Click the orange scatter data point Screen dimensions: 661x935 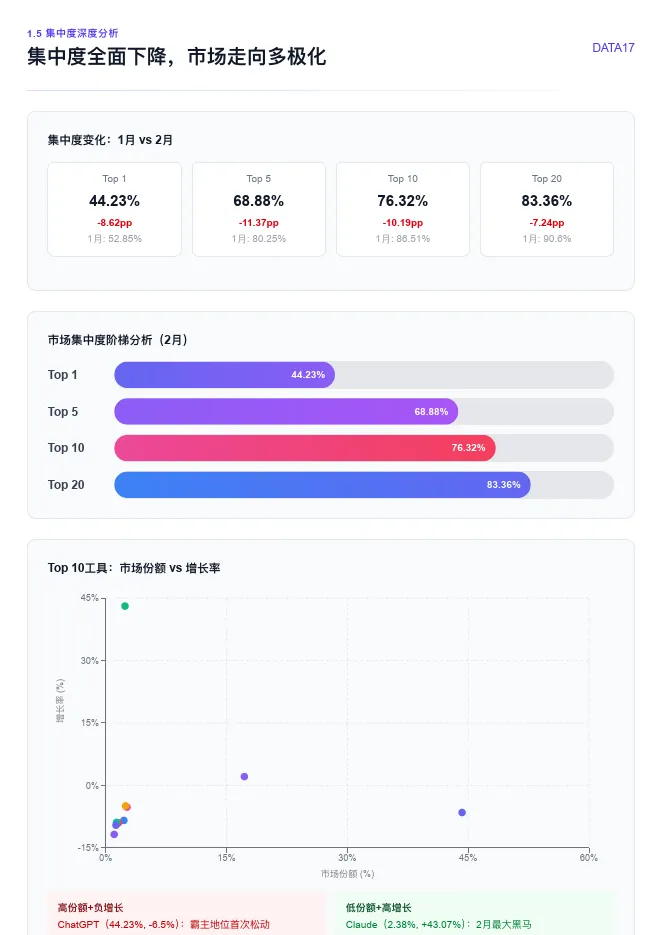pyautogui.click(x=125, y=806)
